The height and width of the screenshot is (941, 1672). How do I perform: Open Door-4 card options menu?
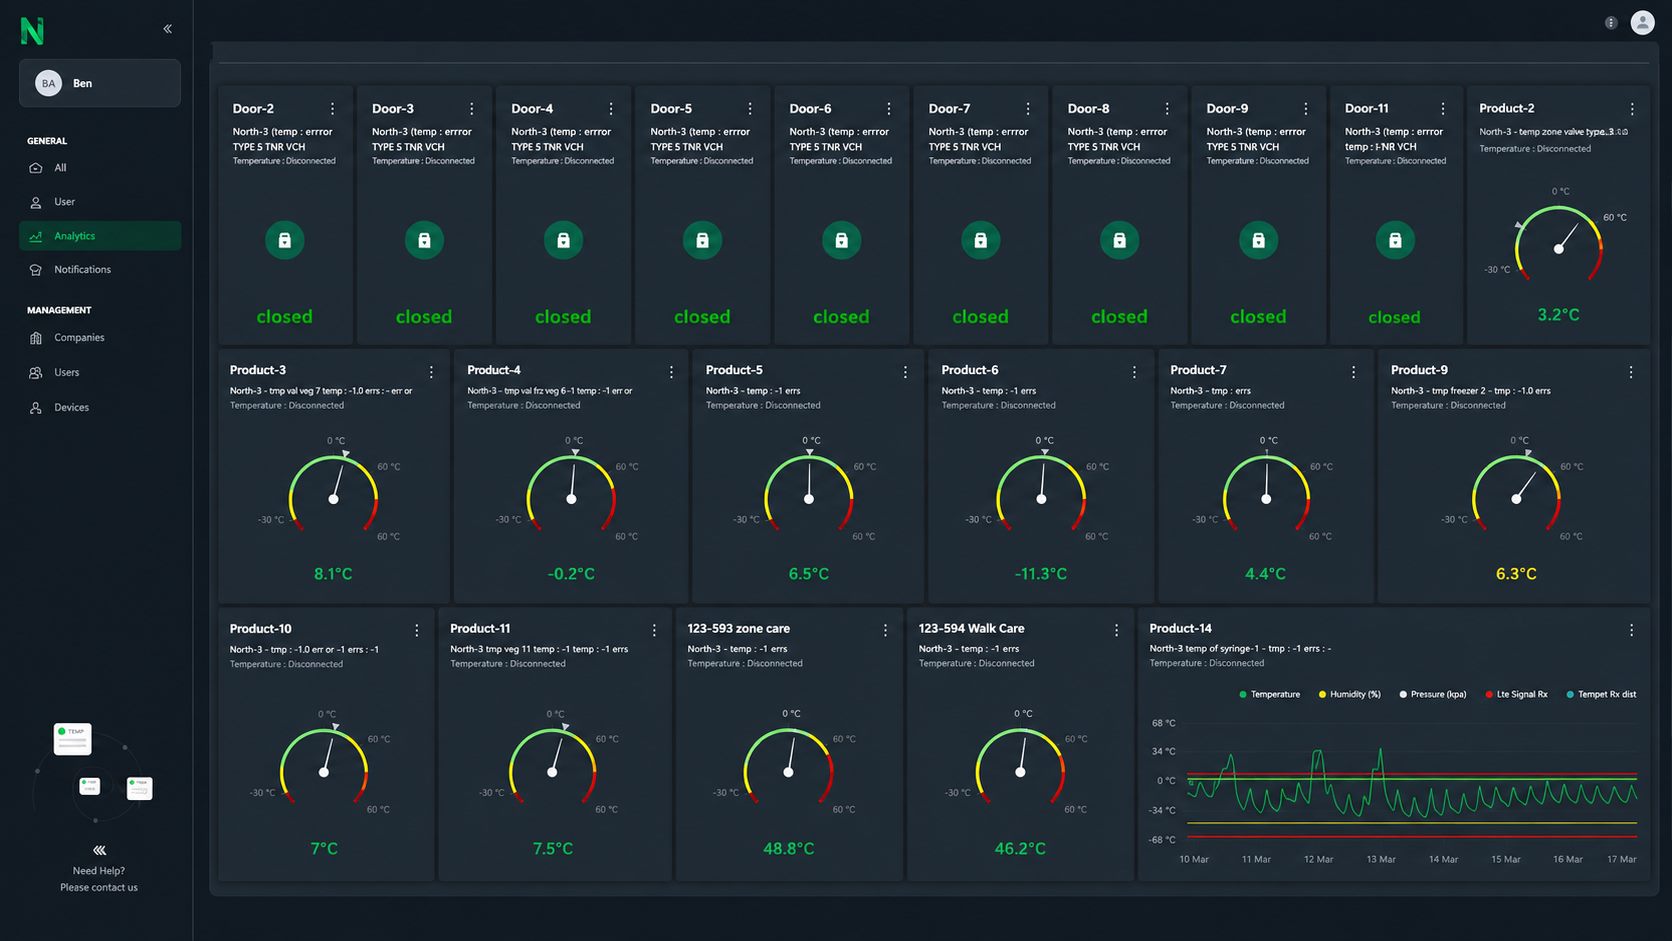611,109
